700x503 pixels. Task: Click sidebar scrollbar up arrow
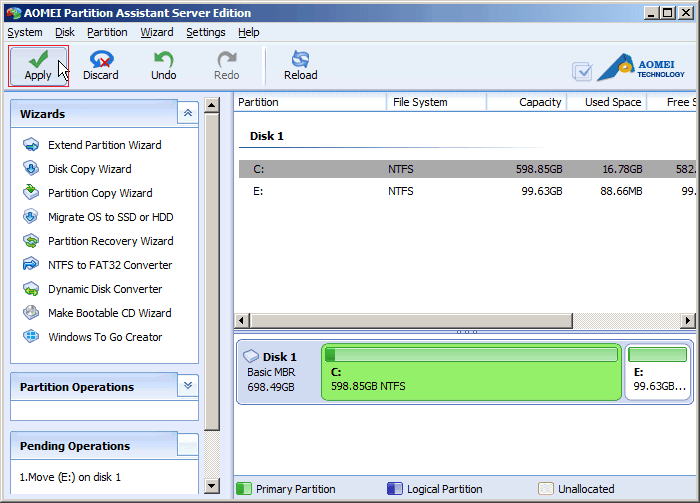pyautogui.click(x=212, y=105)
